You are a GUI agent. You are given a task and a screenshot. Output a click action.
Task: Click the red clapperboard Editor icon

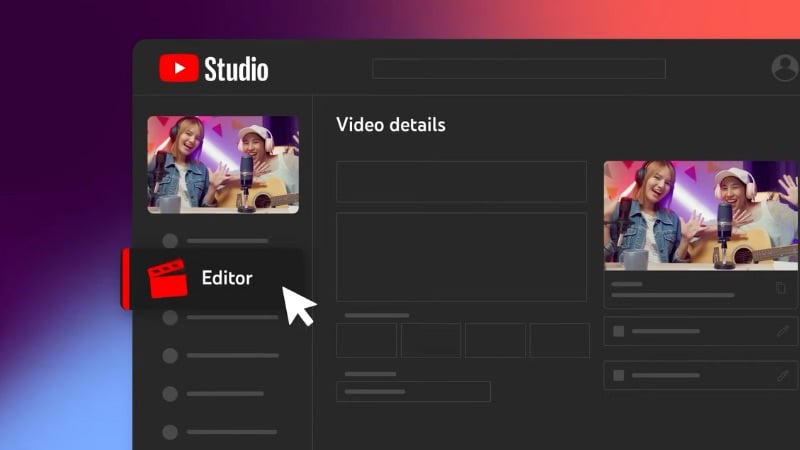point(167,279)
